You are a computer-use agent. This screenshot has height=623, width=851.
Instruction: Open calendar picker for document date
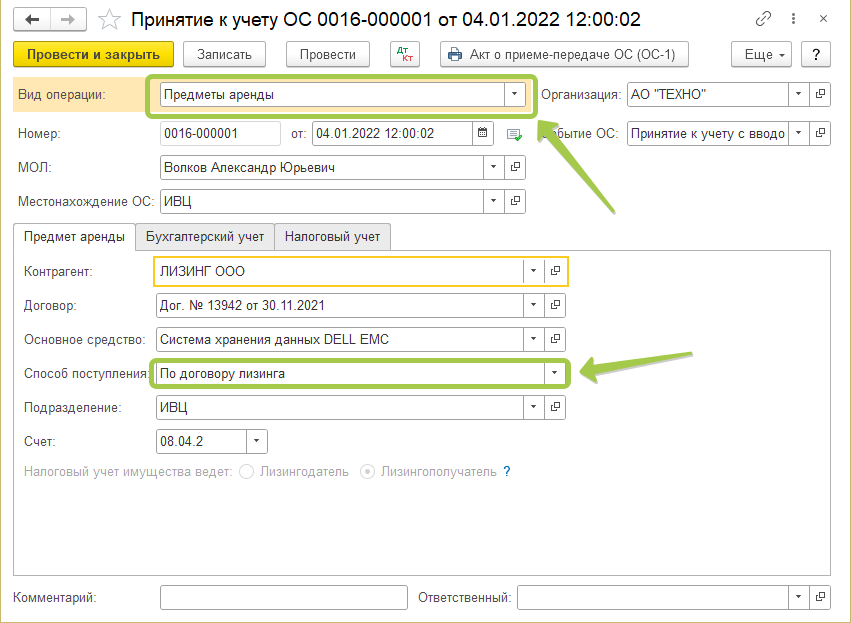(484, 133)
